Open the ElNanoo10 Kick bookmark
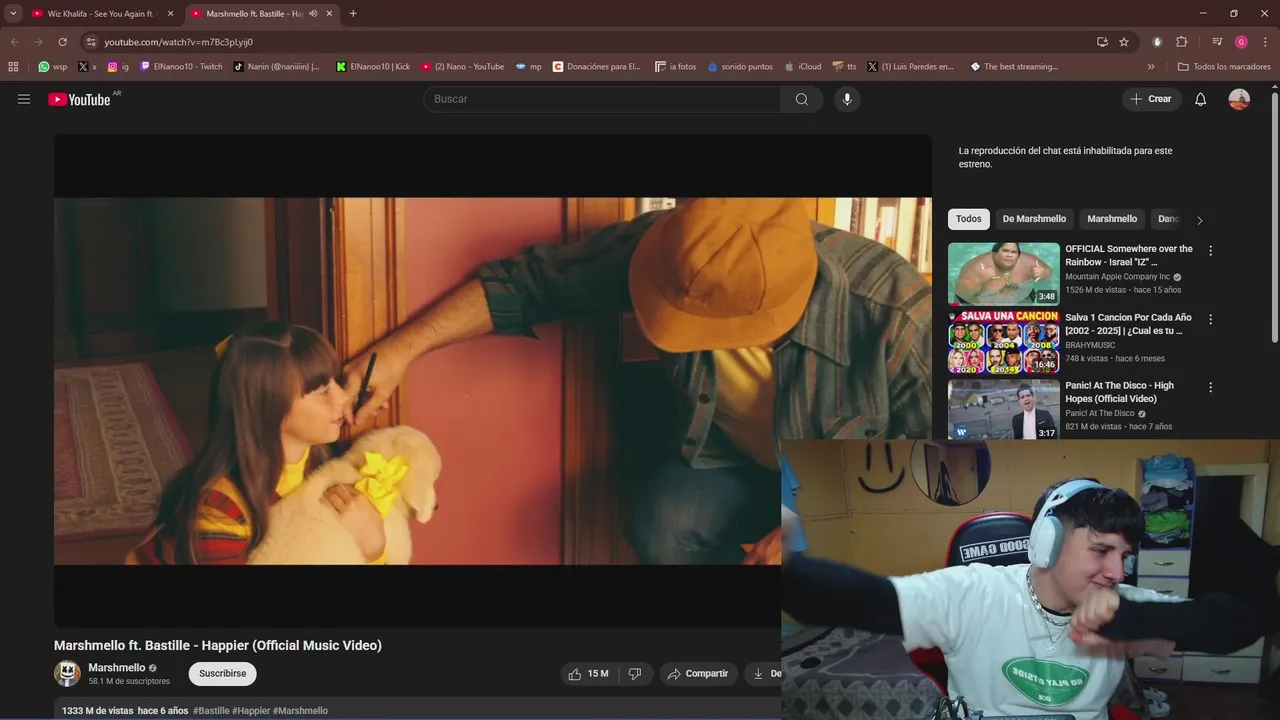 373,67
